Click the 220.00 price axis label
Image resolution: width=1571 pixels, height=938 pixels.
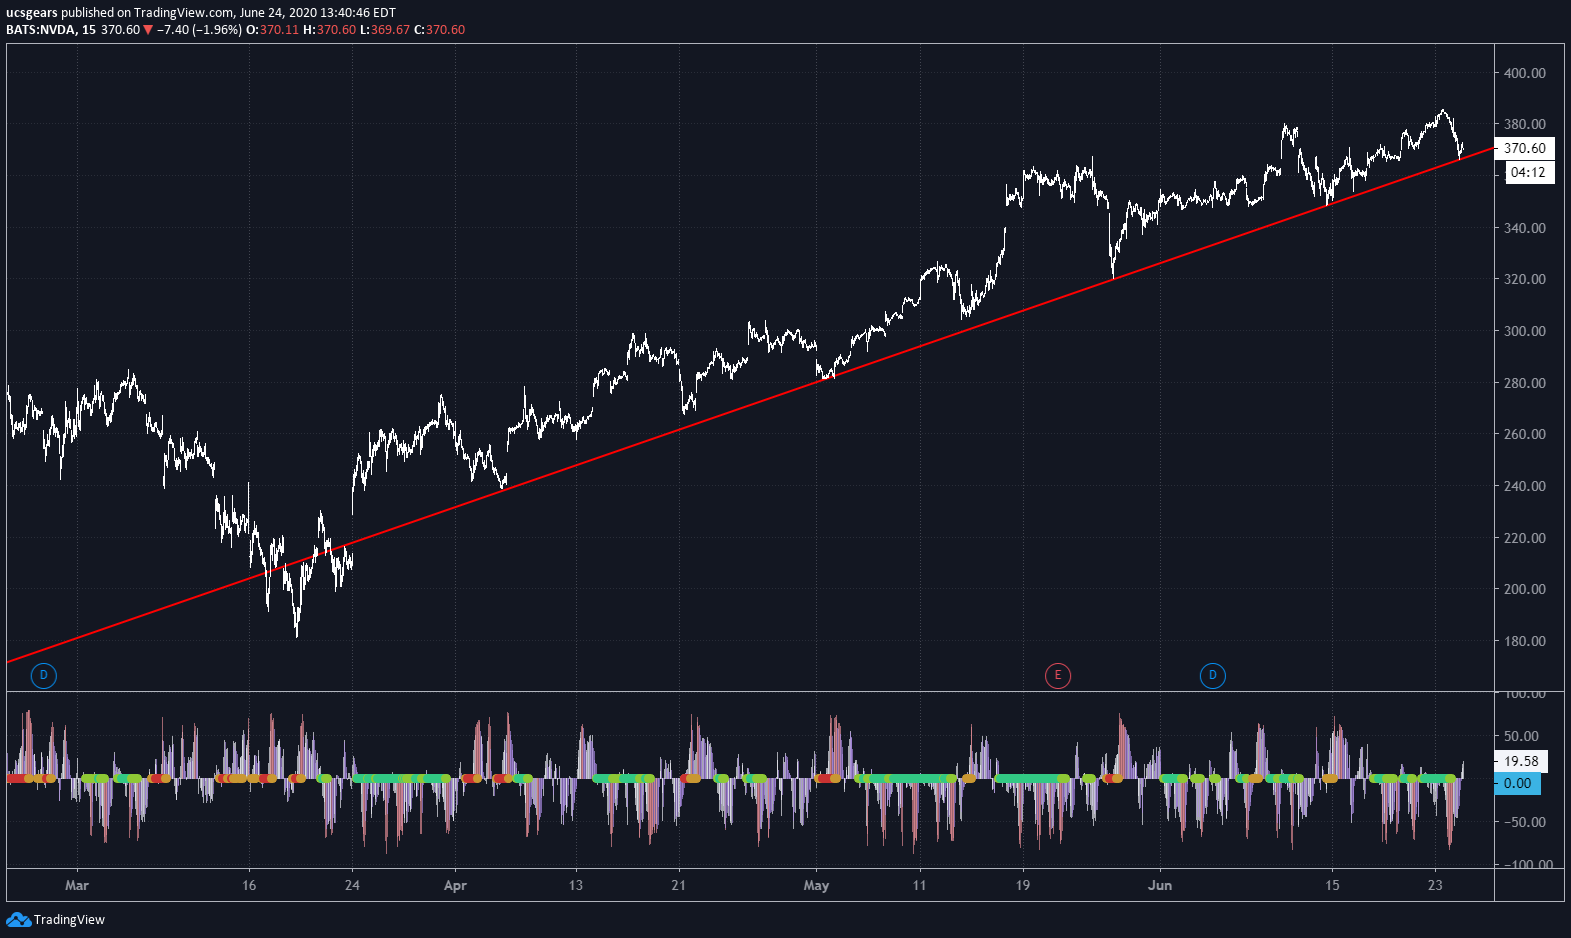[x=1525, y=538]
